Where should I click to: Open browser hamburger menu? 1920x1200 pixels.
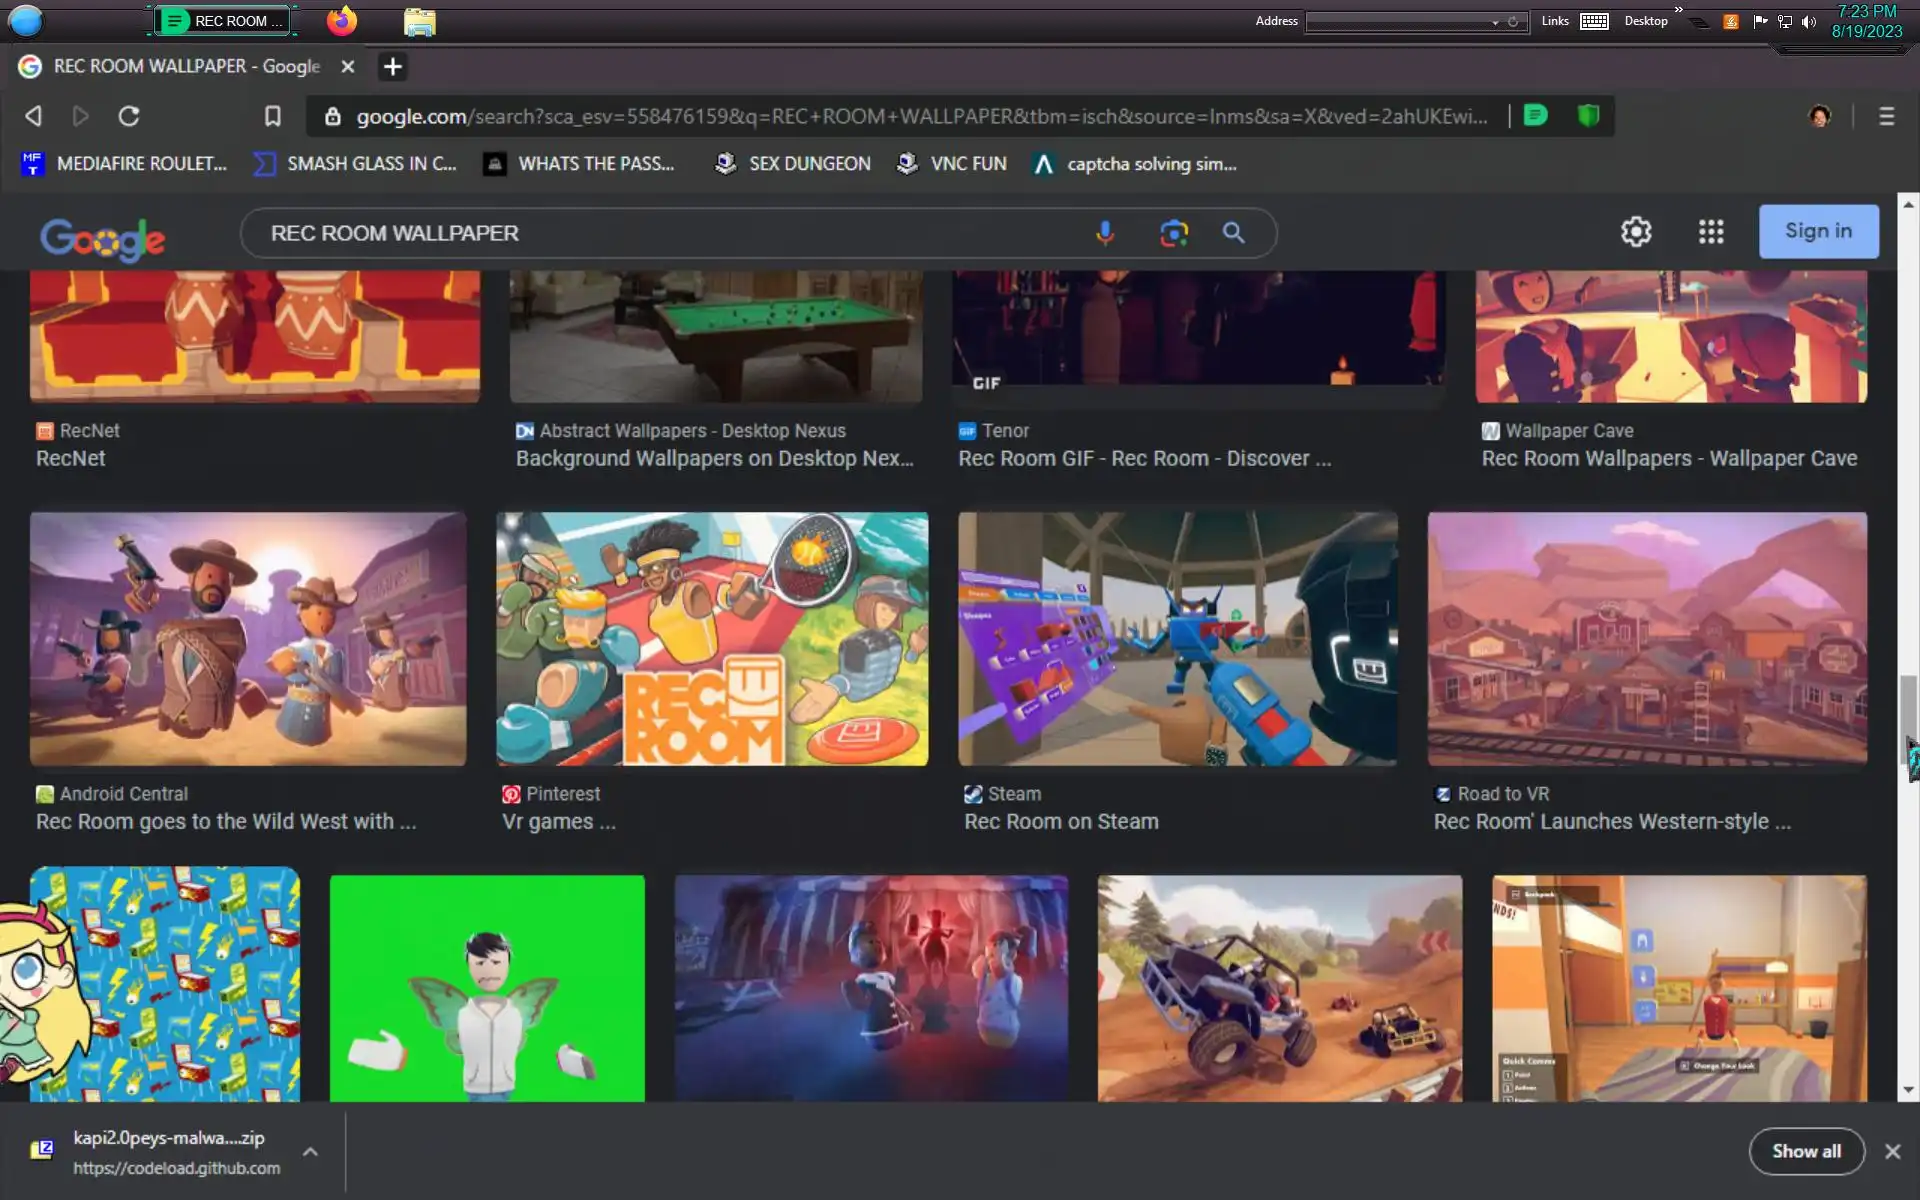pos(1886,116)
